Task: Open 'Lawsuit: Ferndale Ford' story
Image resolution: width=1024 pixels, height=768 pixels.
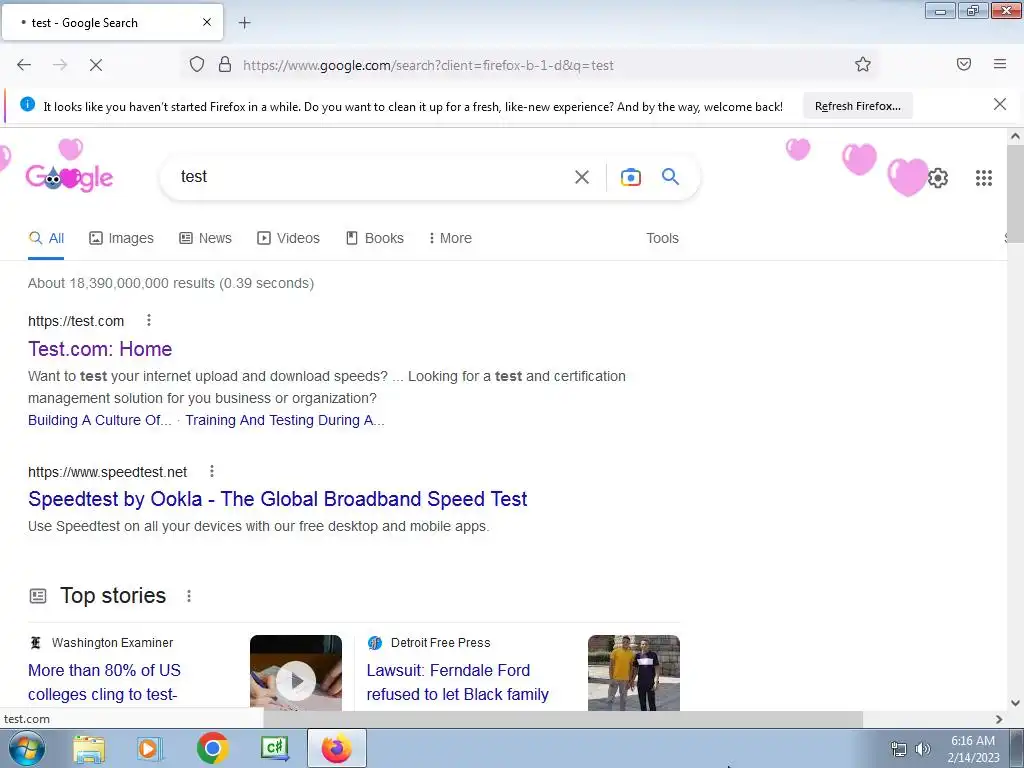Action: click(457, 682)
